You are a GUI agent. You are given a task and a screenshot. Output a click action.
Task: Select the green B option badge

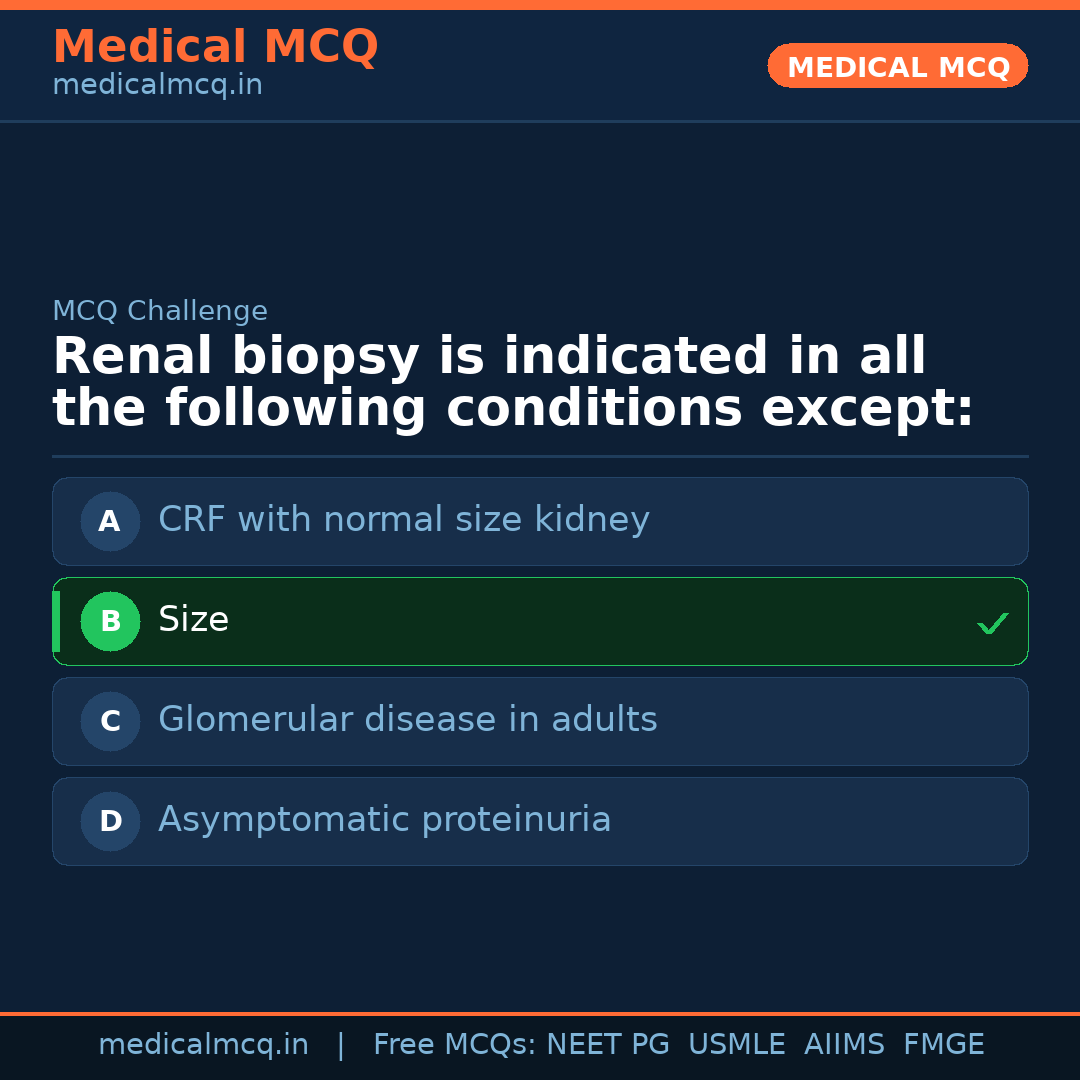[110, 621]
